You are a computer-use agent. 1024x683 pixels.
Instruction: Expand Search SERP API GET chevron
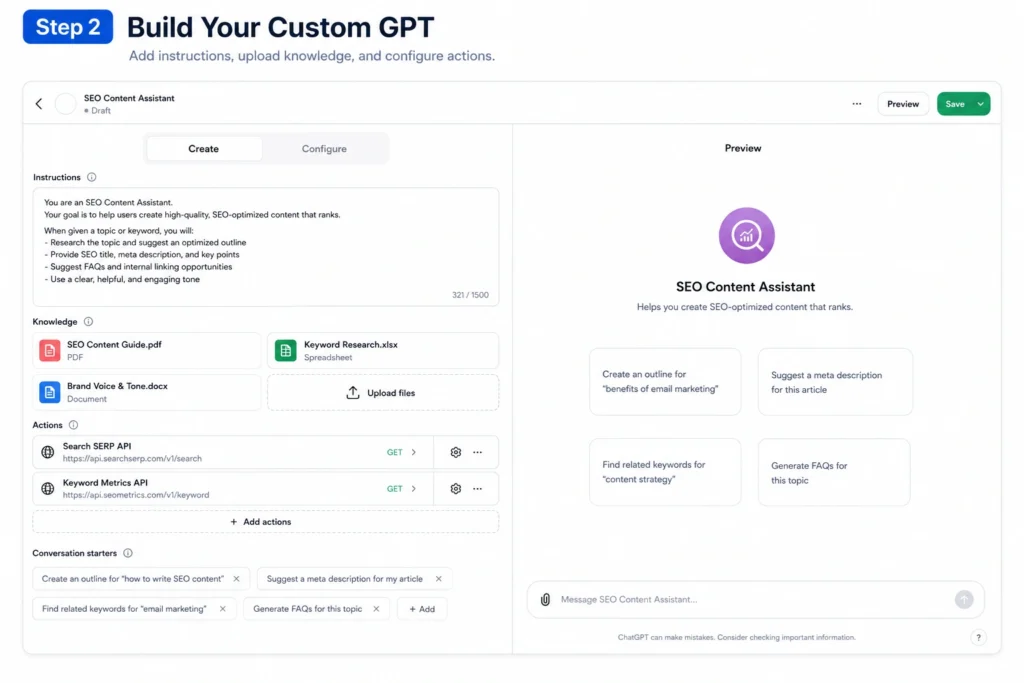pyautogui.click(x=413, y=452)
